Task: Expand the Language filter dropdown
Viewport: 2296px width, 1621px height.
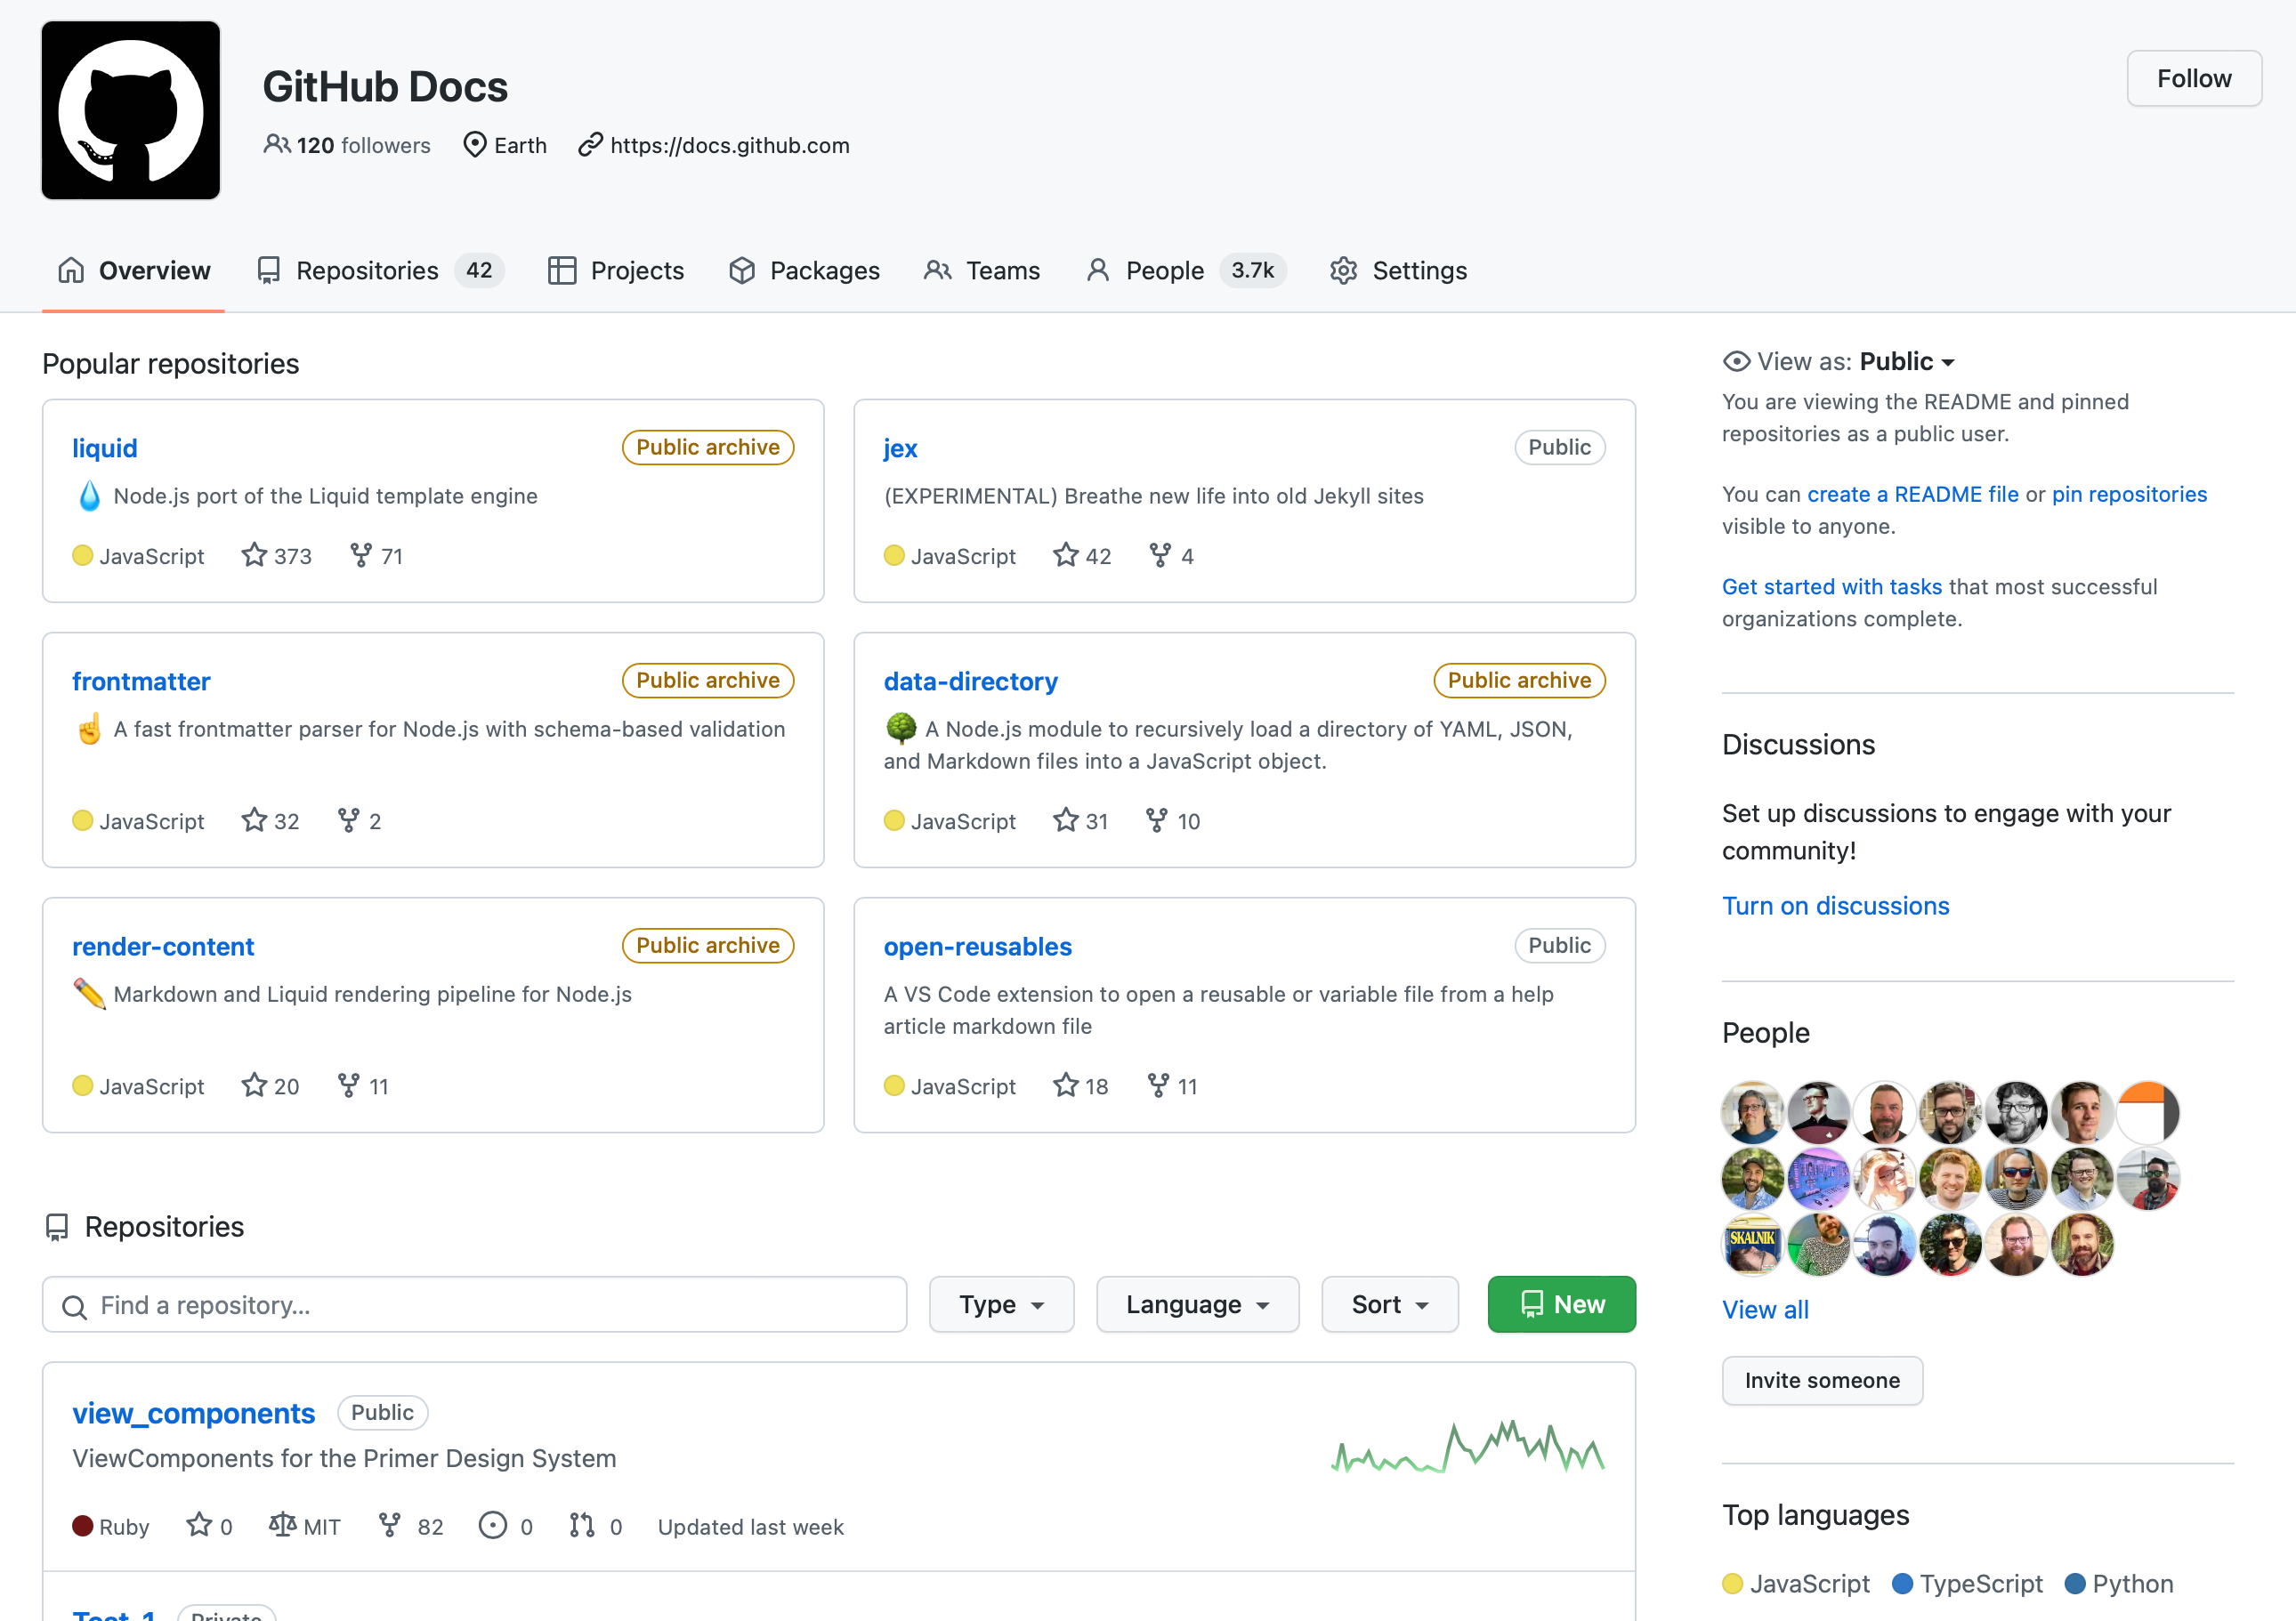Action: [1196, 1303]
